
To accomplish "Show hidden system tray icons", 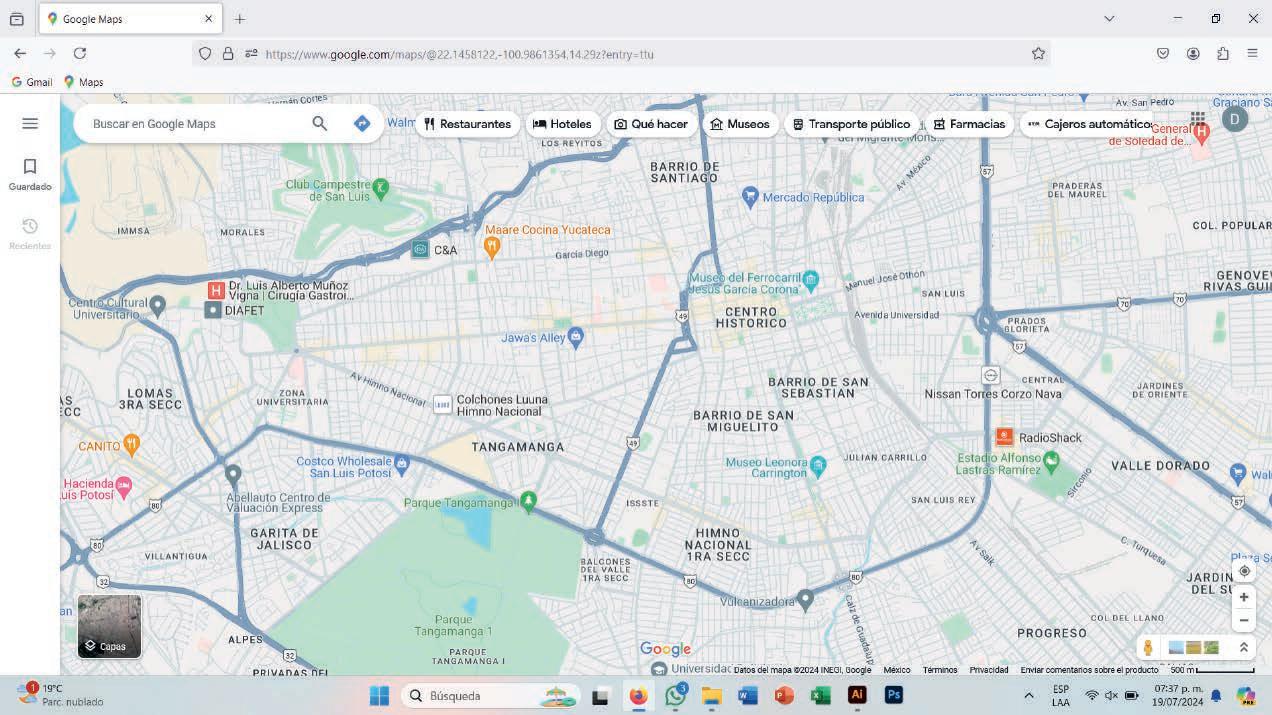I will point(1029,695).
